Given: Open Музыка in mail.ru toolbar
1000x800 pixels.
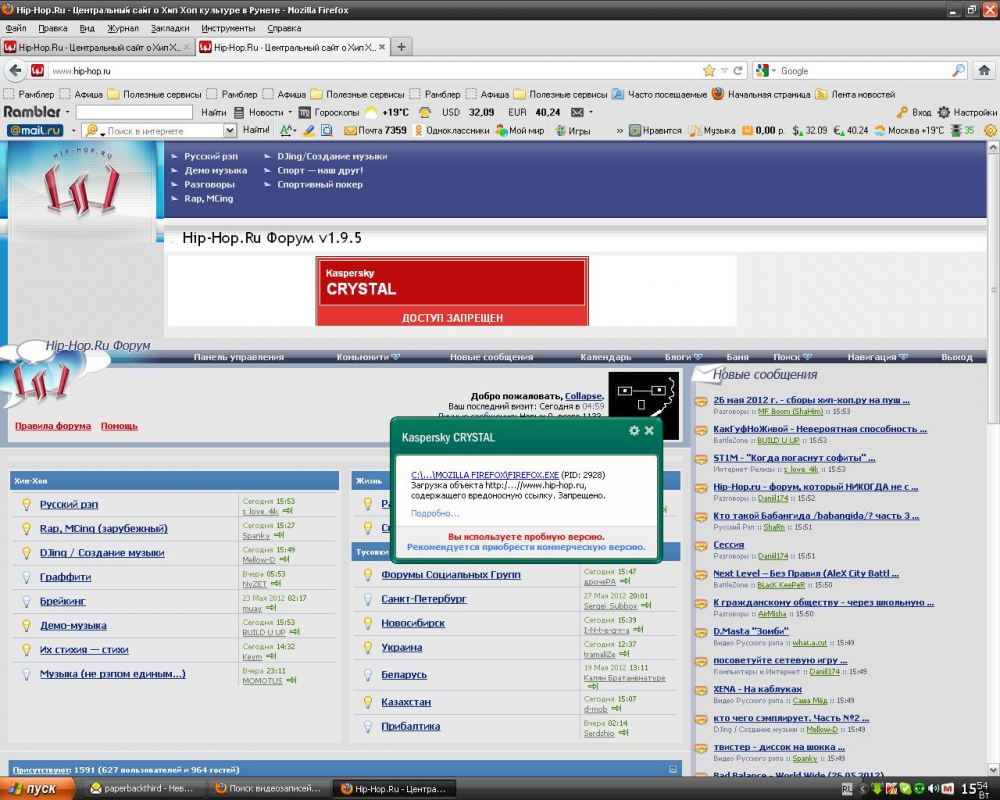Looking at the screenshot, I should click(x=712, y=130).
